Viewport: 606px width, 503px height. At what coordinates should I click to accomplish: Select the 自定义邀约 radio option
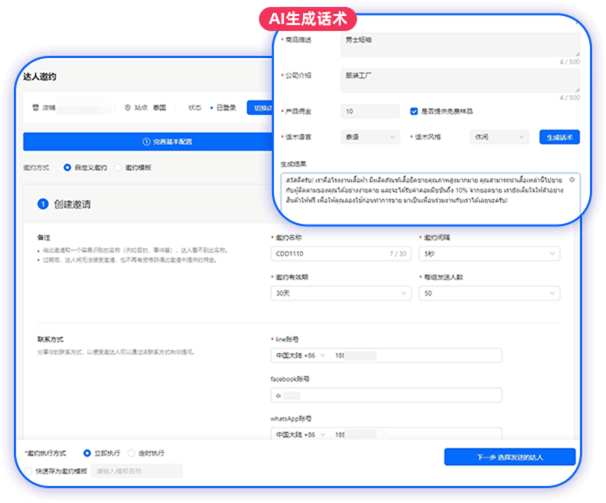click(x=66, y=167)
